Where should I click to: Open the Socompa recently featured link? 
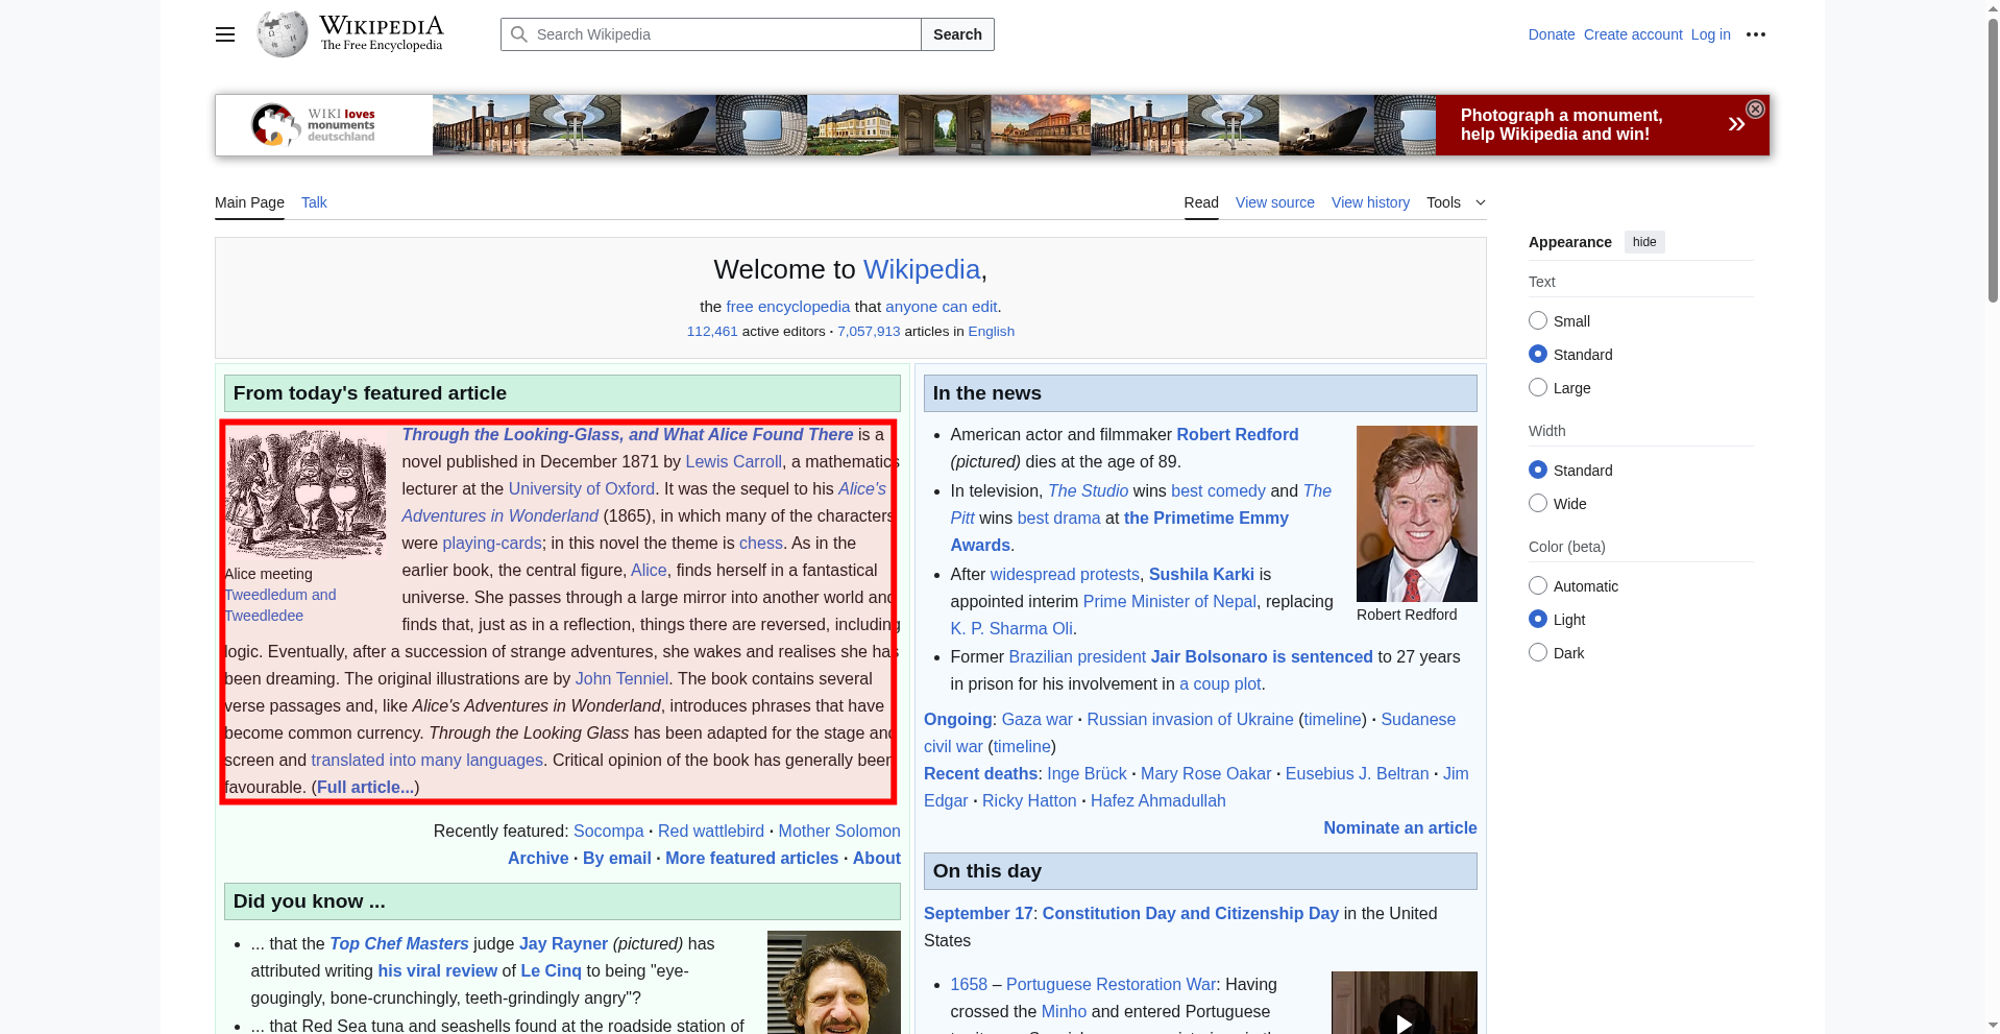608,831
